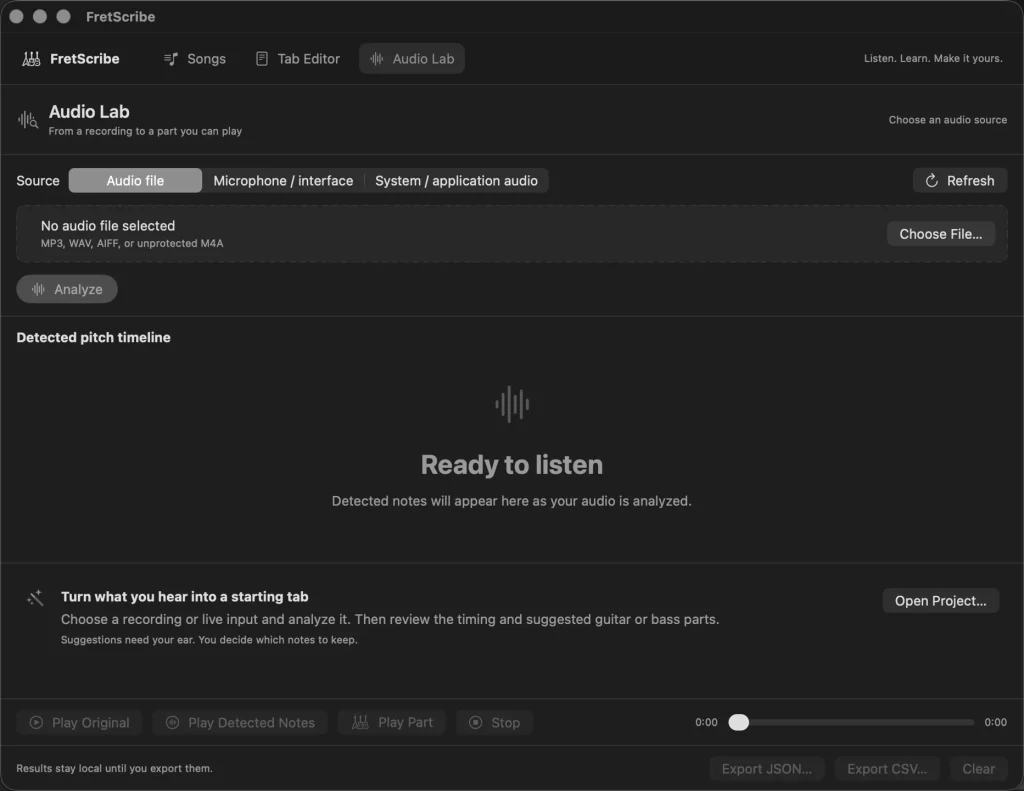The height and width of the screenshot is (791, 1024).
Task: Open the Songs tab
Action: (195, 59)
